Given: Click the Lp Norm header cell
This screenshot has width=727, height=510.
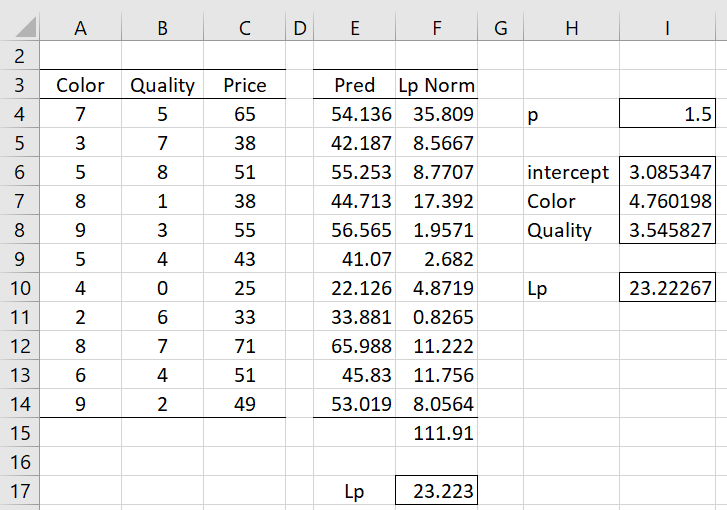Looking at the screenshot, I should coord(436,85).
